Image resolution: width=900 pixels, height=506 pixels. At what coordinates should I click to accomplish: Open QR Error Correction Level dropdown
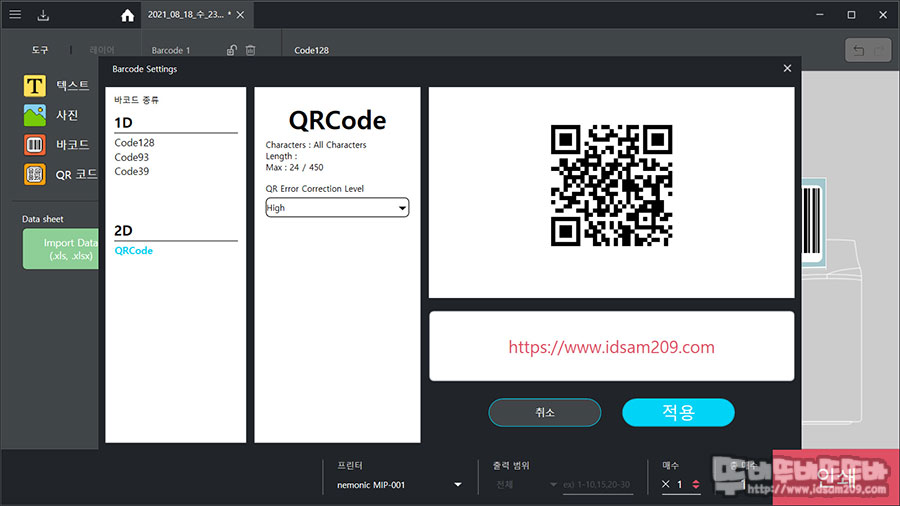[x=338, y=208]
